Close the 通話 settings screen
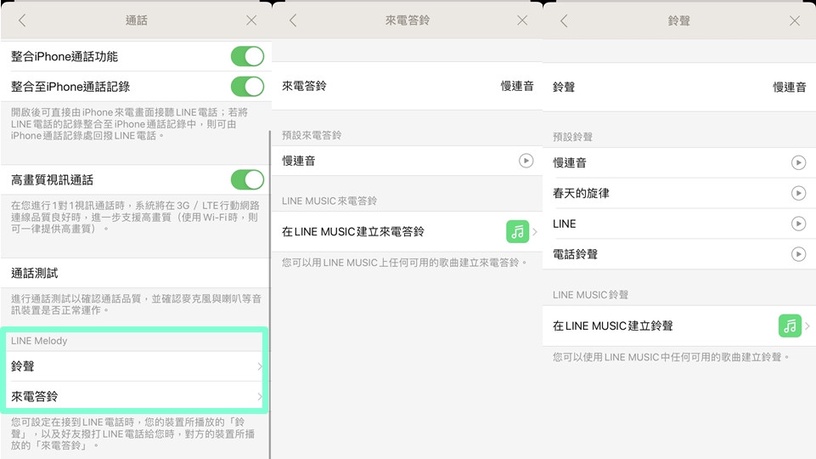Image resolution: width=816 pixels, height=459 pixels. tap(251, 20)
